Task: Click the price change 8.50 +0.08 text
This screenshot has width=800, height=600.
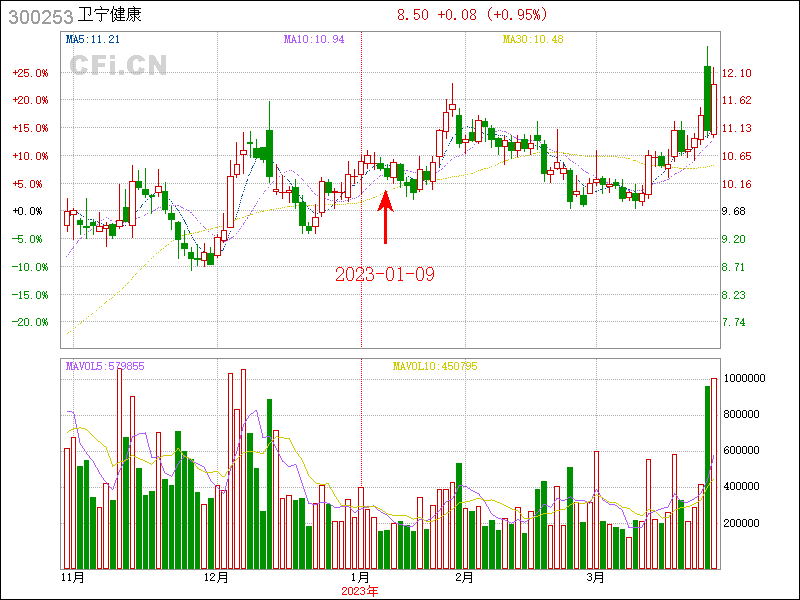Action: (441, 16)
